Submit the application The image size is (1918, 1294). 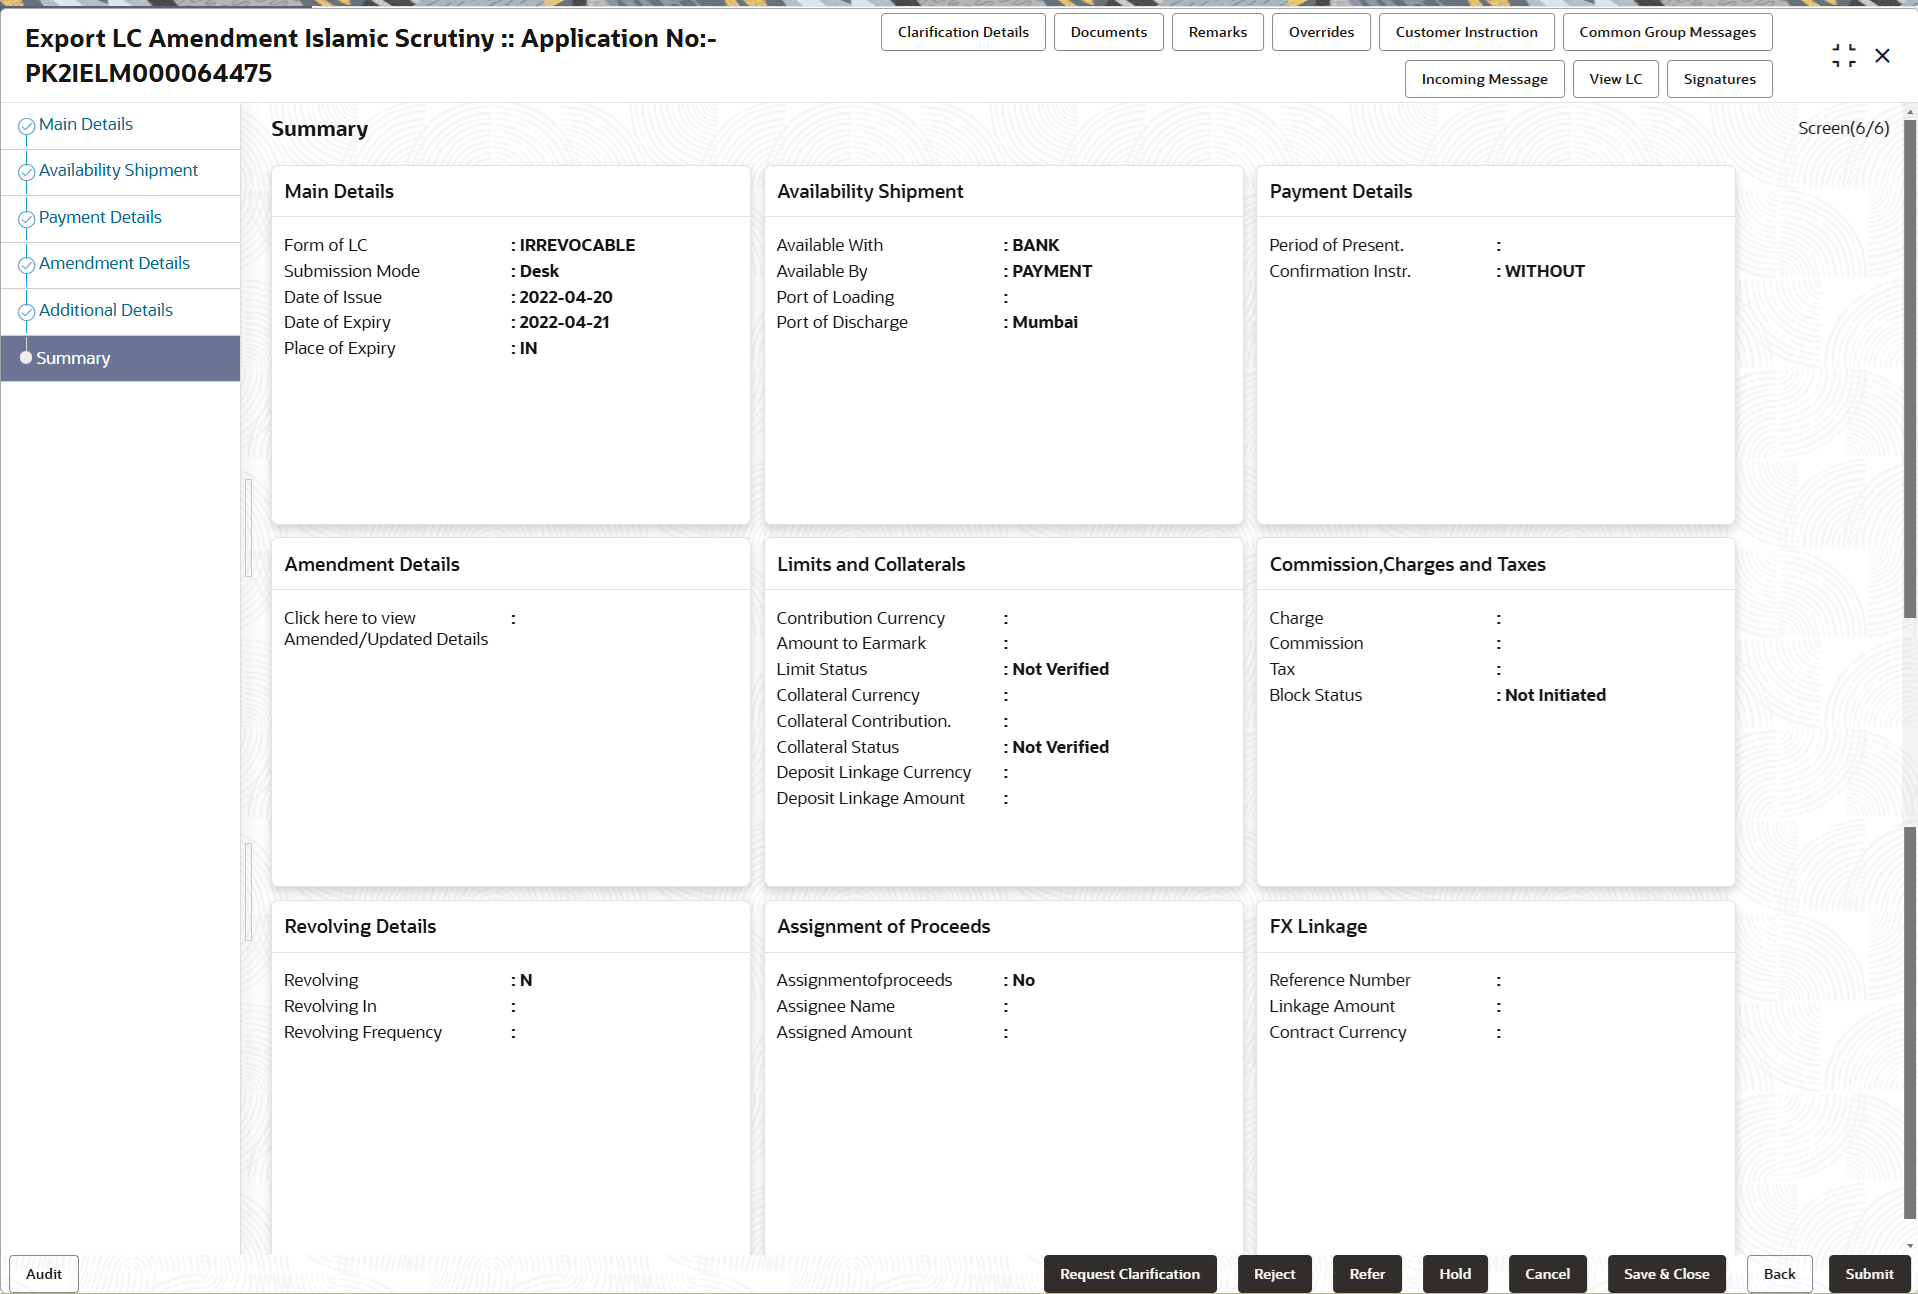tap(1868, 1273)
